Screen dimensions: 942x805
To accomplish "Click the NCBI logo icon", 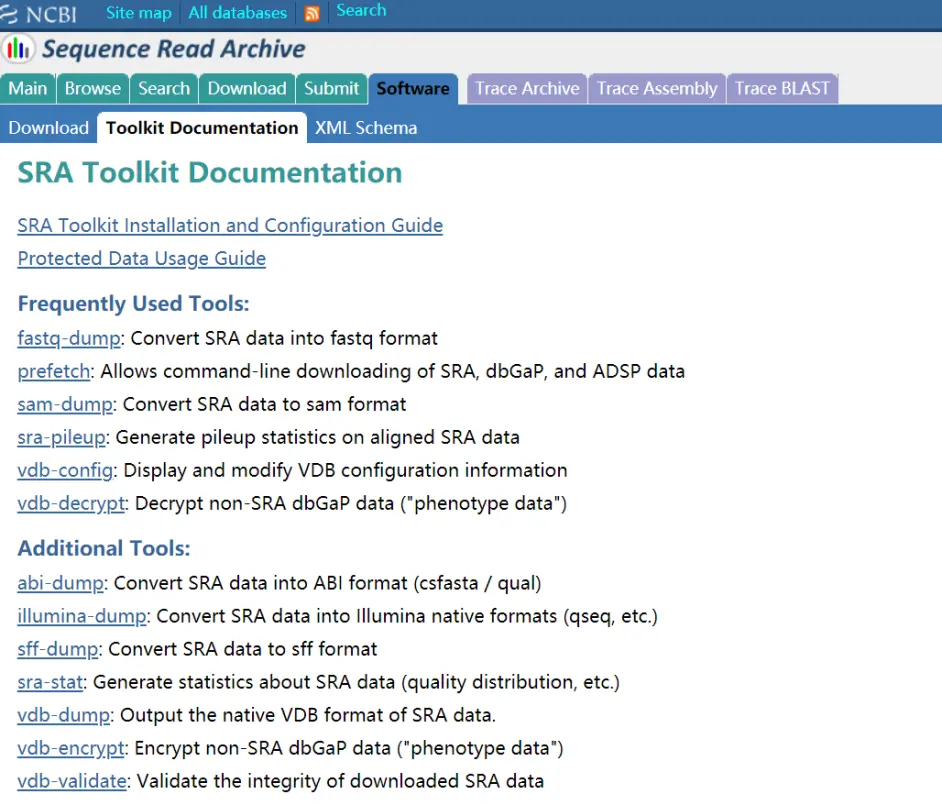I will click(x=14, y=13).
